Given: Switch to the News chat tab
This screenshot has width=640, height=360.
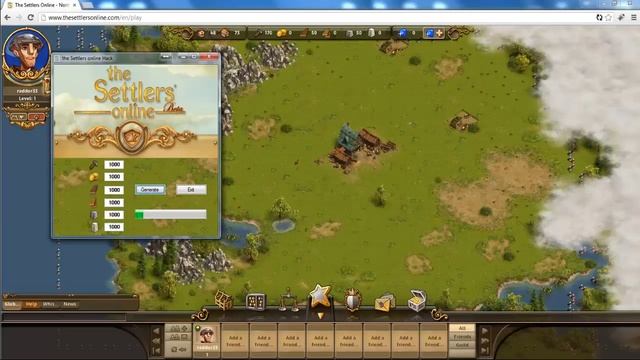Looking at the screenshot, I should point(70,304).
